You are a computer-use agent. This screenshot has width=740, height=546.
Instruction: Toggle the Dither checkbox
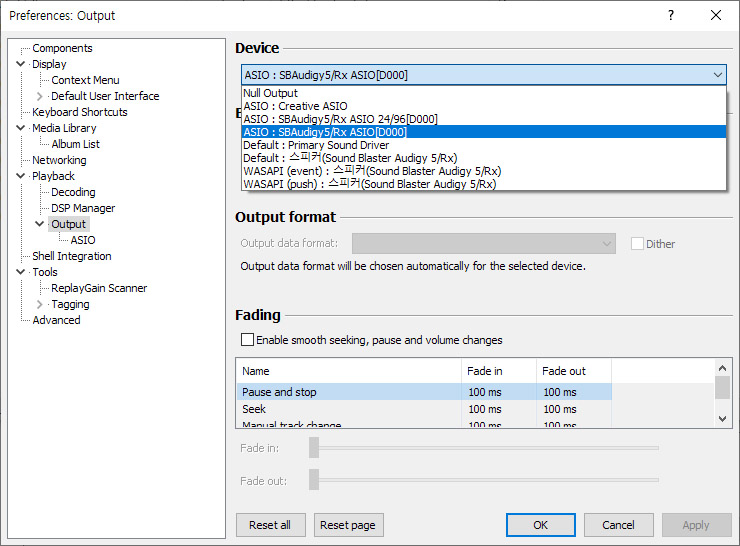pos(637,243)
